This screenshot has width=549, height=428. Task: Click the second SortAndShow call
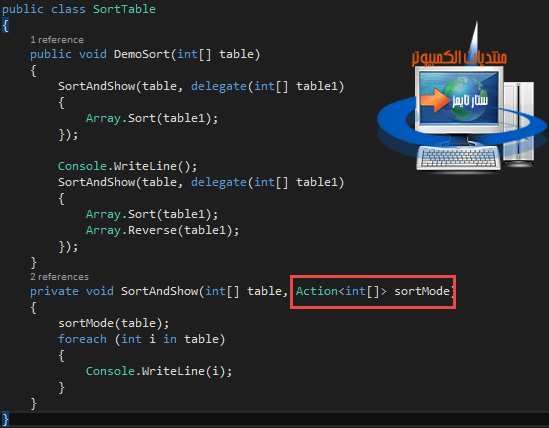(x=201, y=182)
